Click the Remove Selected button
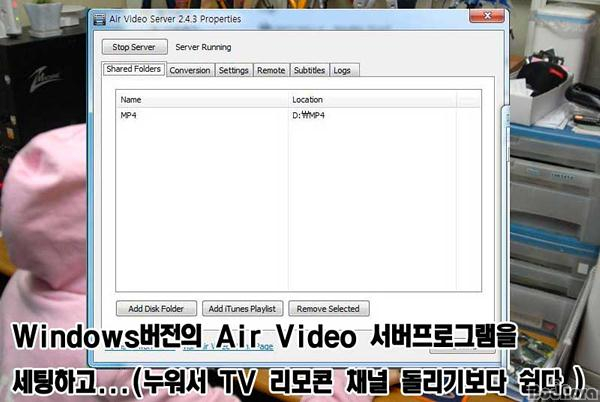600x402 pixels. click(329, 308)
